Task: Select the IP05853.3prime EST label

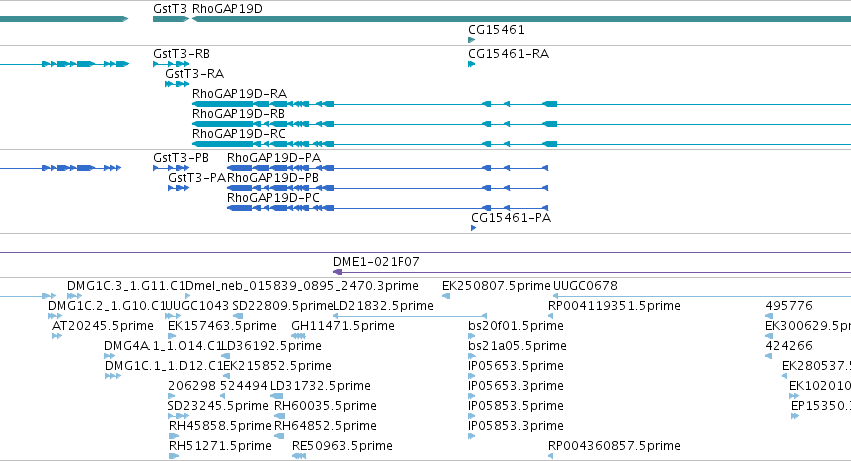Action: tap(516, 427)
